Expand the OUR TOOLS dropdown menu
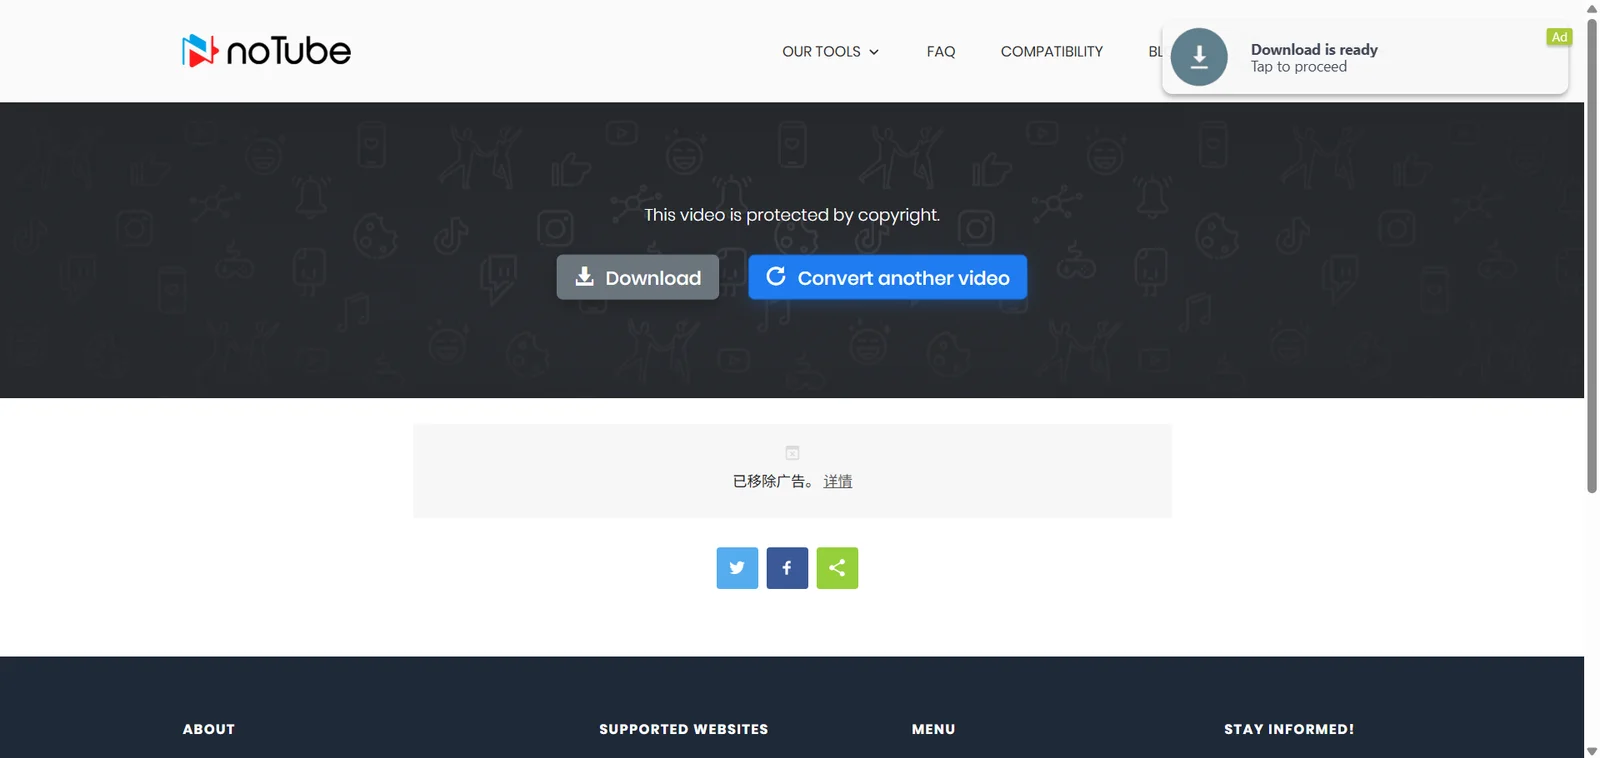This screenshot has width=1600, height=758. click(x=830, y=52)
